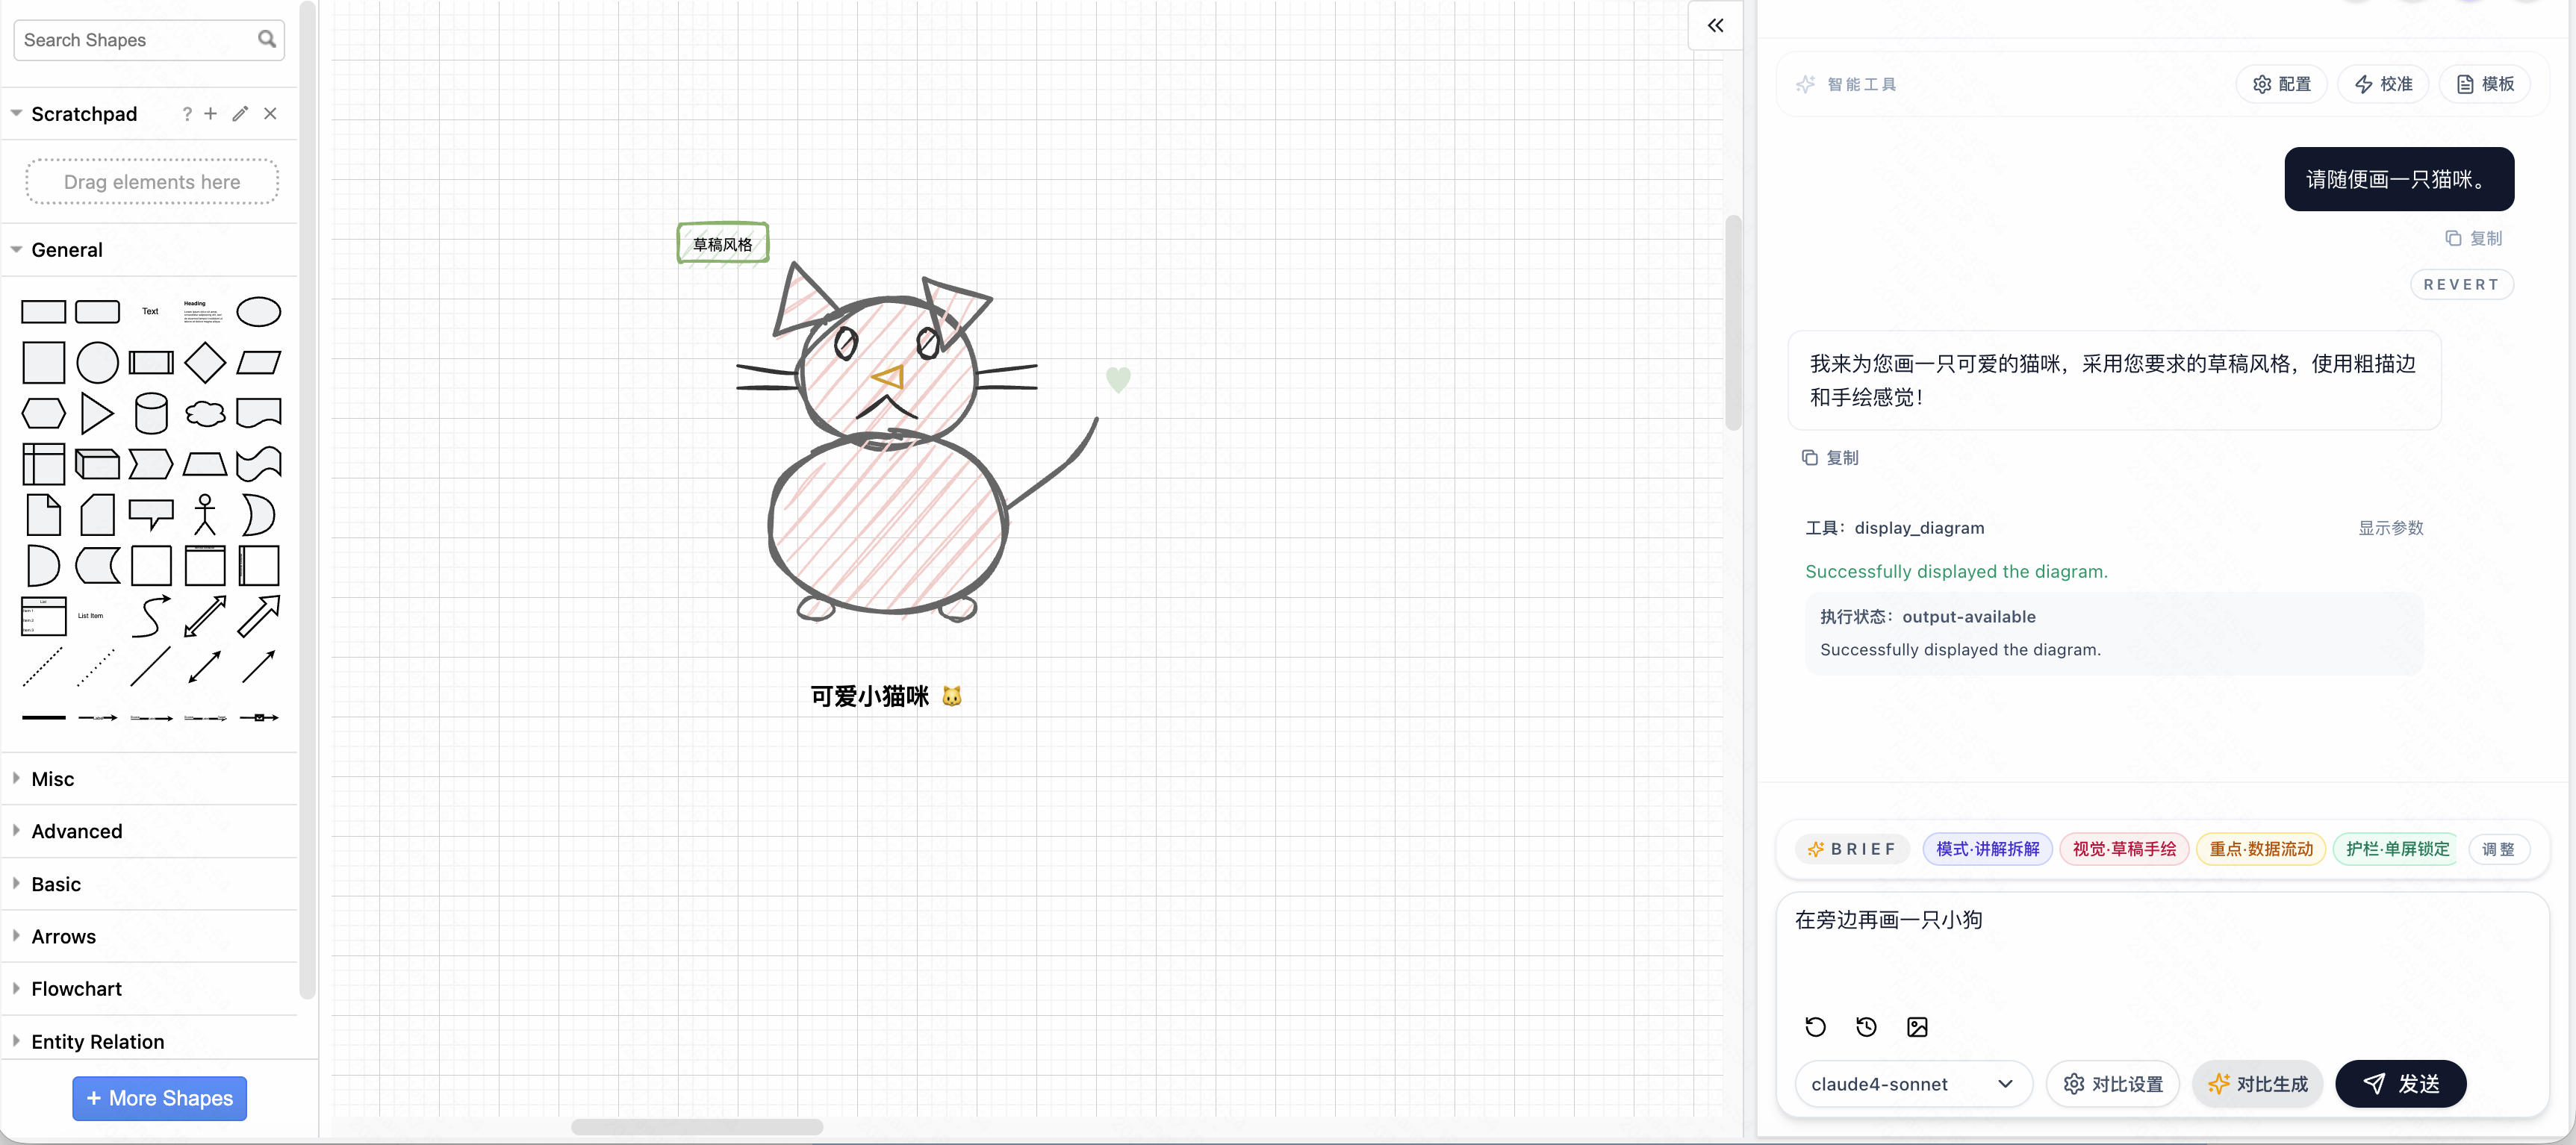
Task: Toggle the 护栏·单屏锁定 tag
Action: click(x=2395, y=848)
